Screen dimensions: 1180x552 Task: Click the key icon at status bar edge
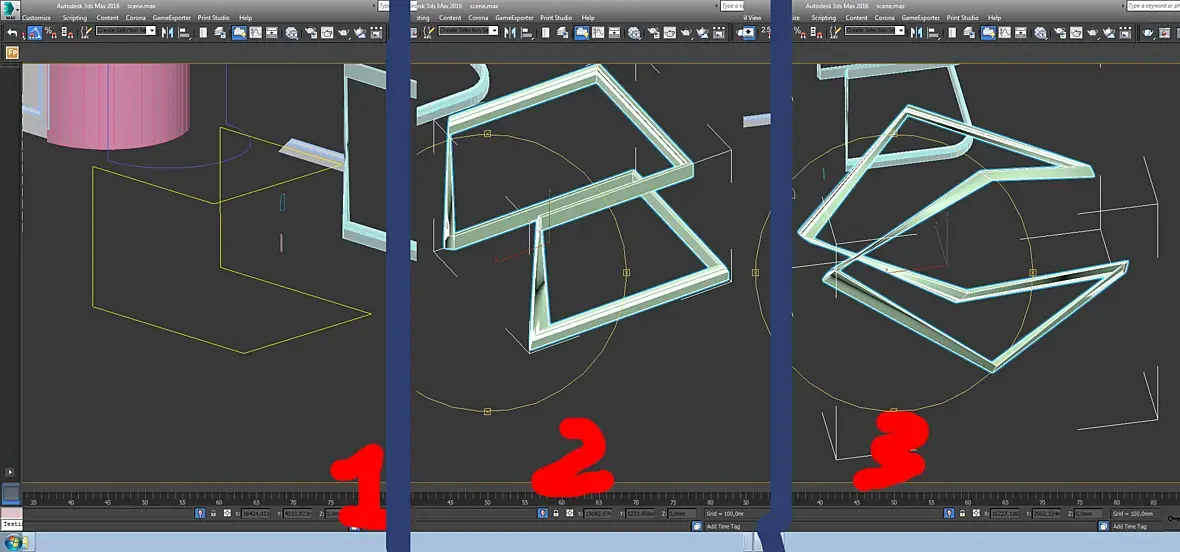(x=1174, y=519)
